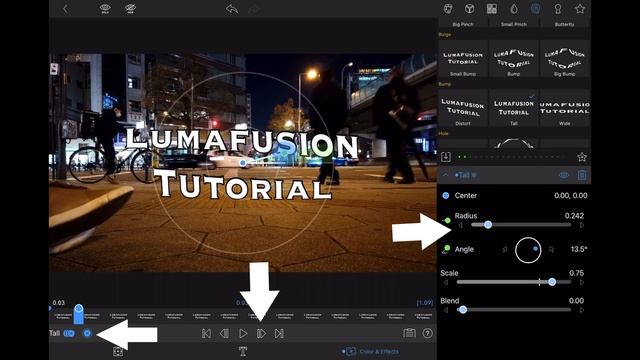This screenshot has width=640, height=360.
Task: Switch to Frame & Fit editor tab
Action: point(118,351)
